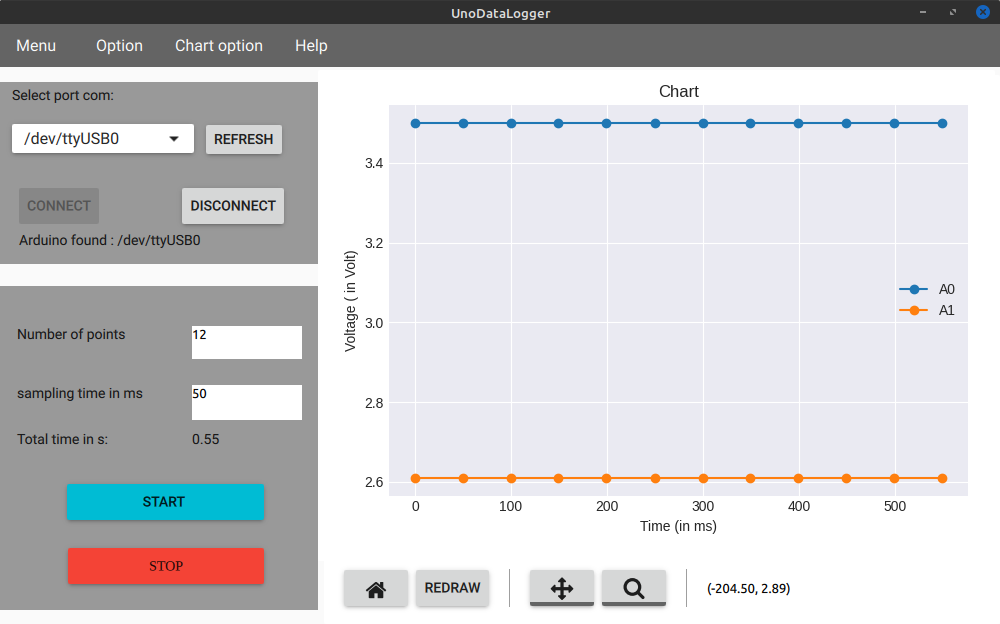Click the cursor coordinates (-204.50, 2.89)
This screenshot has height=624, width=1000.
[x=748, y=588]
